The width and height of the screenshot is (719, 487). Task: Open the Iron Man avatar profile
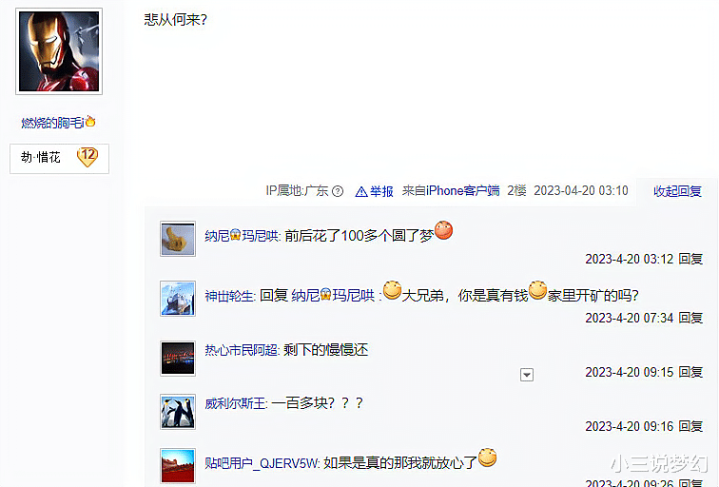[59, 51]
